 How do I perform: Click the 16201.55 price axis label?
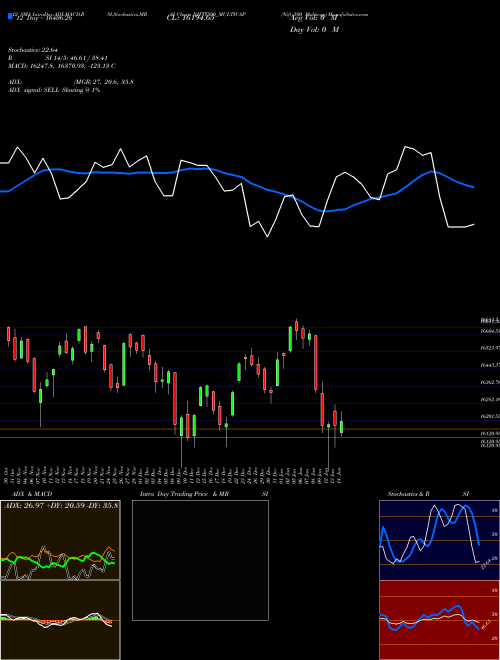tap(490, 416)
